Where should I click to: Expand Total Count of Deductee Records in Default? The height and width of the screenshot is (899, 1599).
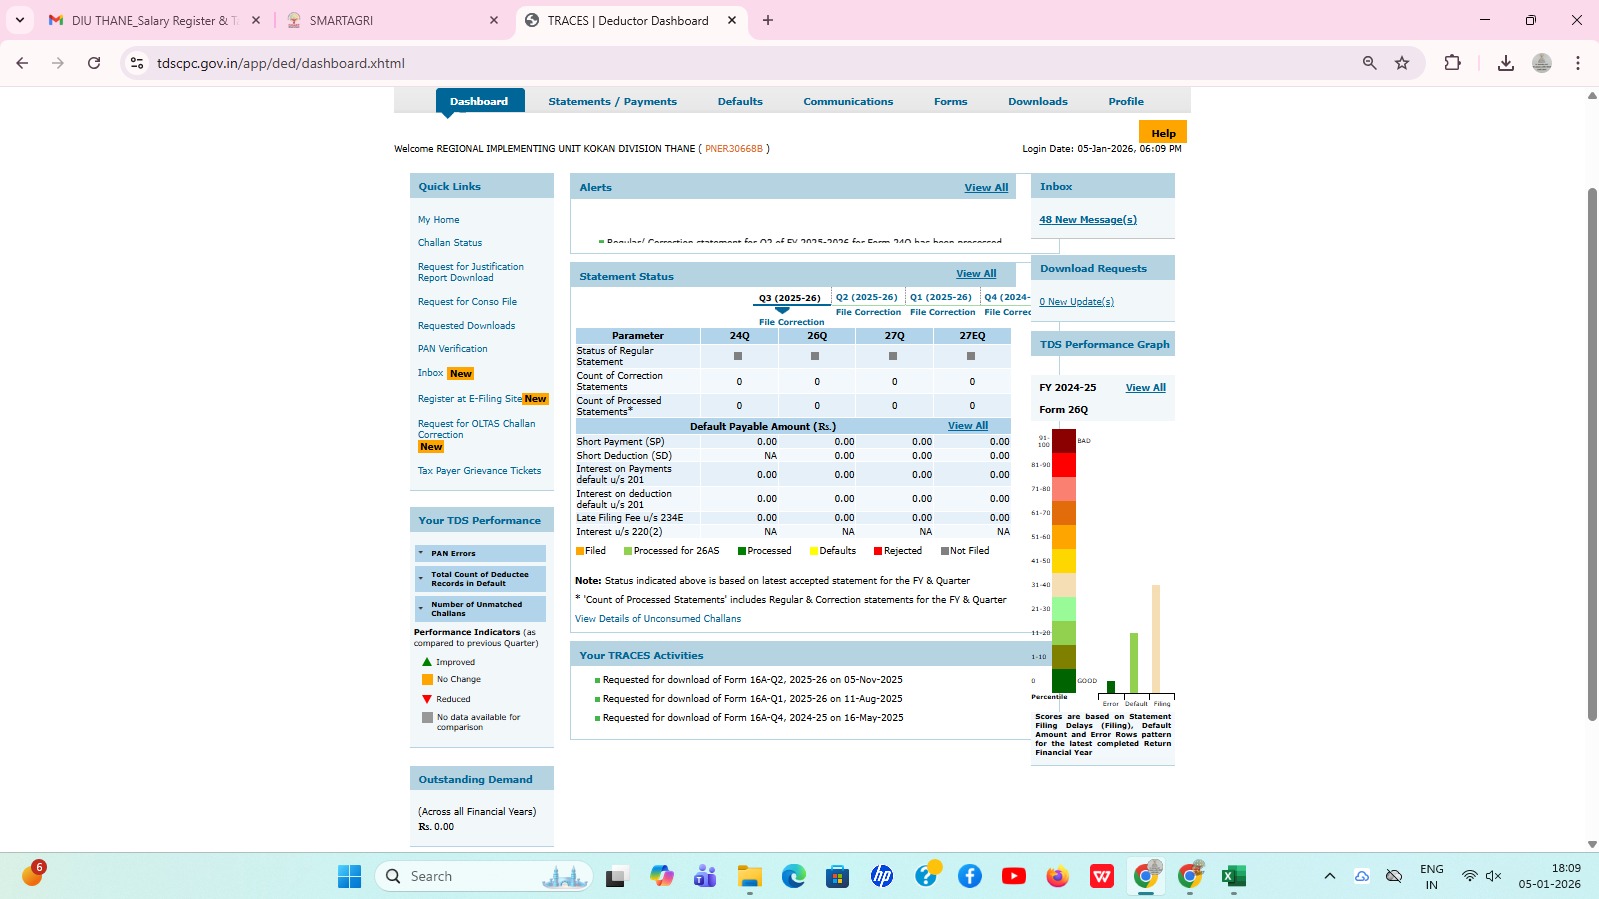point(480,579)
